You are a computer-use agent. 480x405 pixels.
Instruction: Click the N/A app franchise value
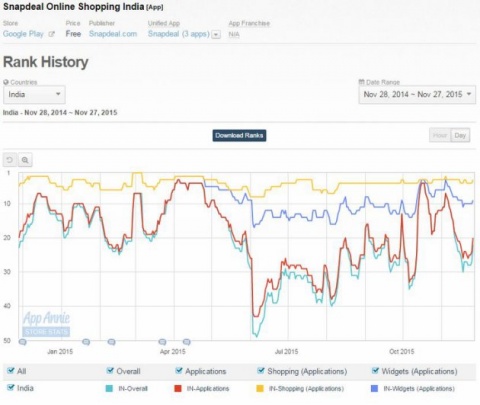(234, 34)
